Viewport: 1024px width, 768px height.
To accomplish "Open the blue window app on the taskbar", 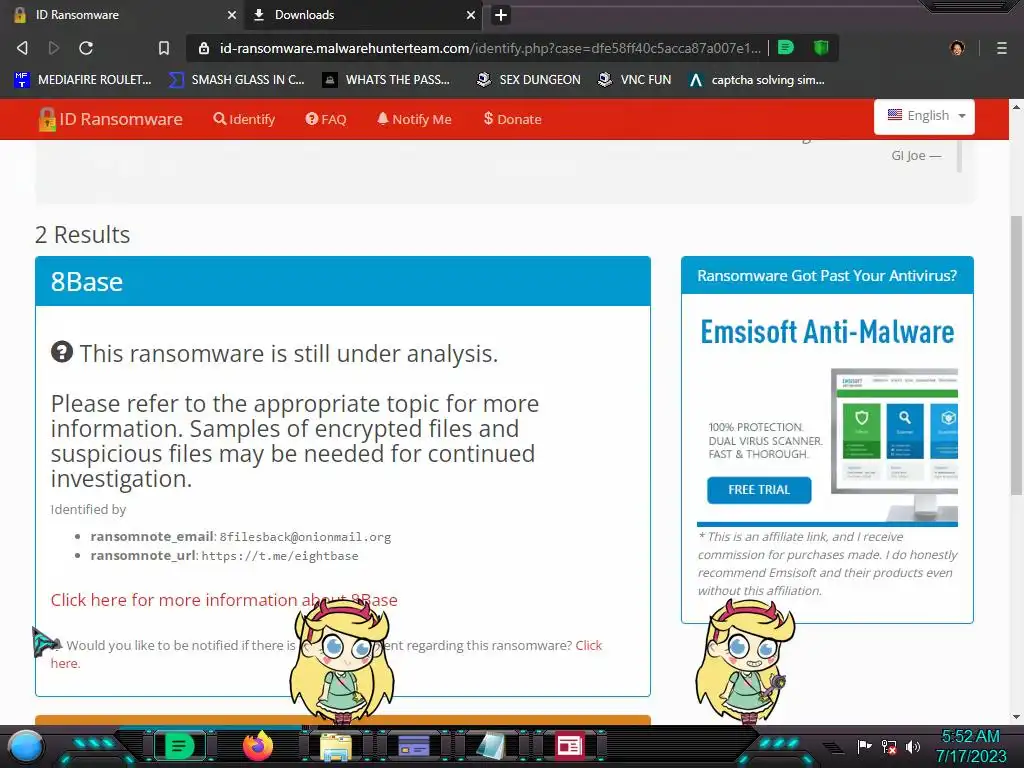I will (x=414, y=746).
